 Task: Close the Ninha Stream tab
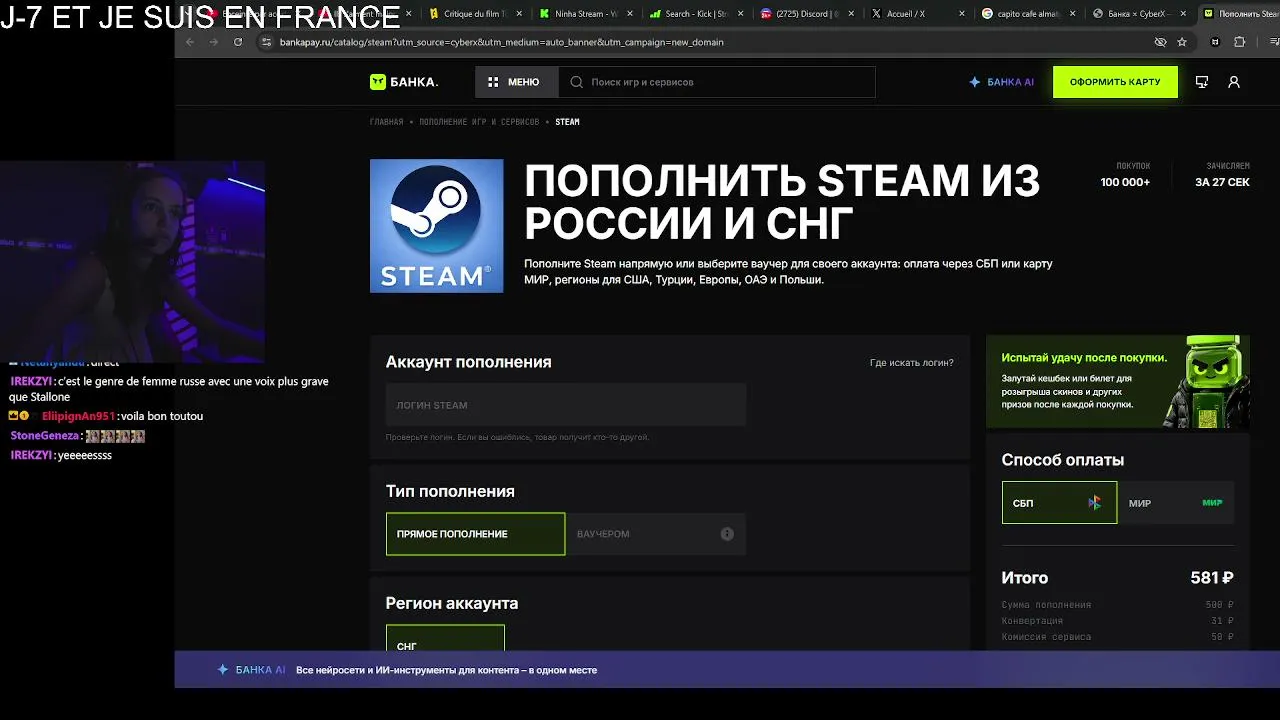pyautogui.click(x=630, y=14)
